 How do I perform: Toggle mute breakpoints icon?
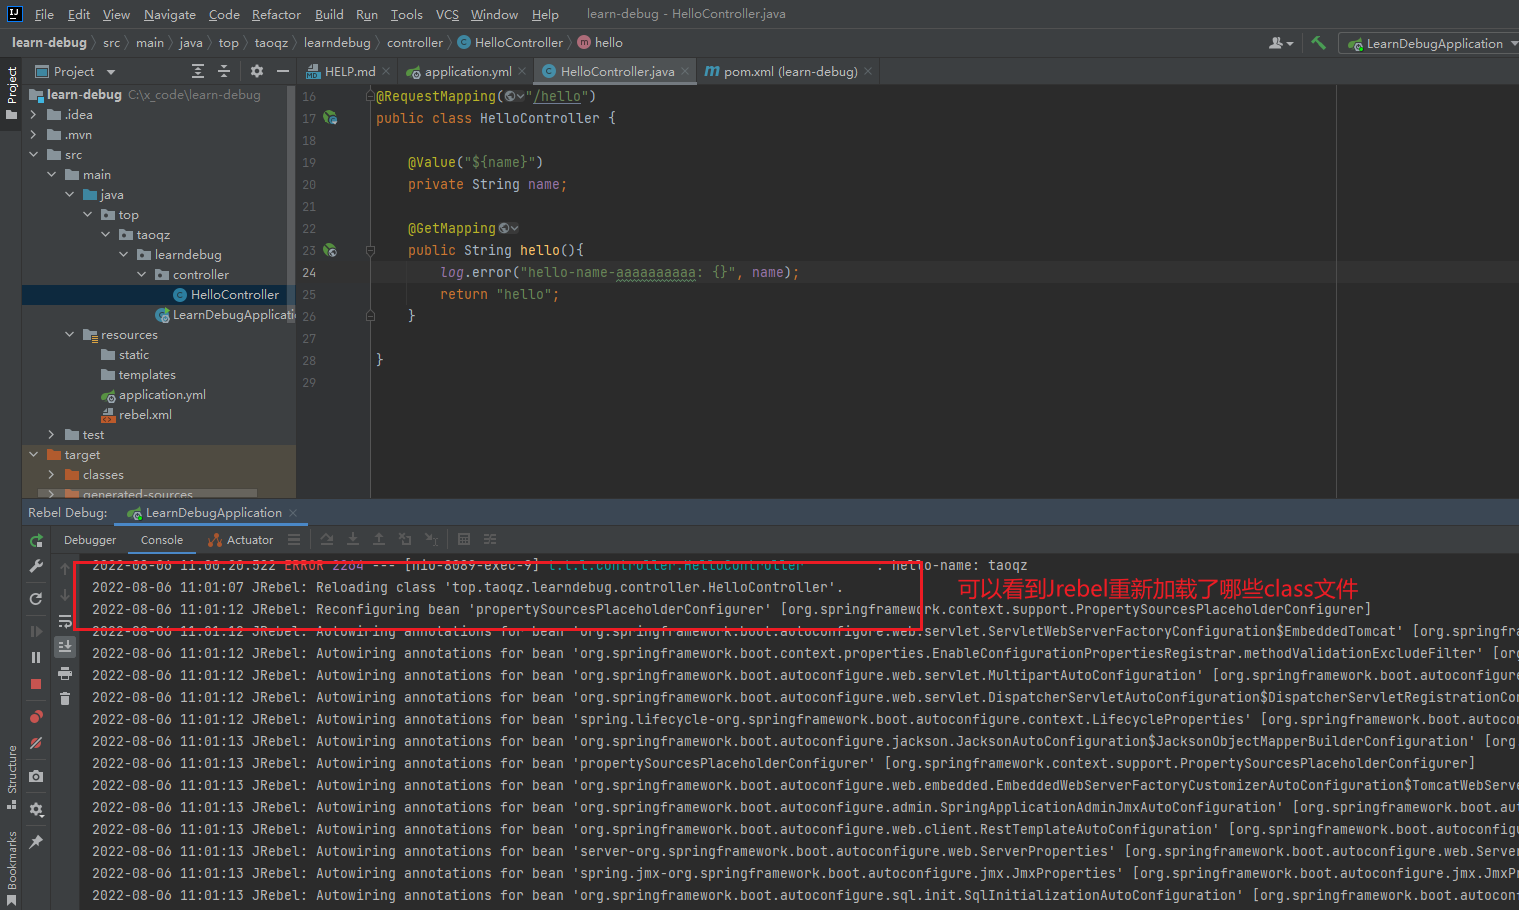click(36, 743)
